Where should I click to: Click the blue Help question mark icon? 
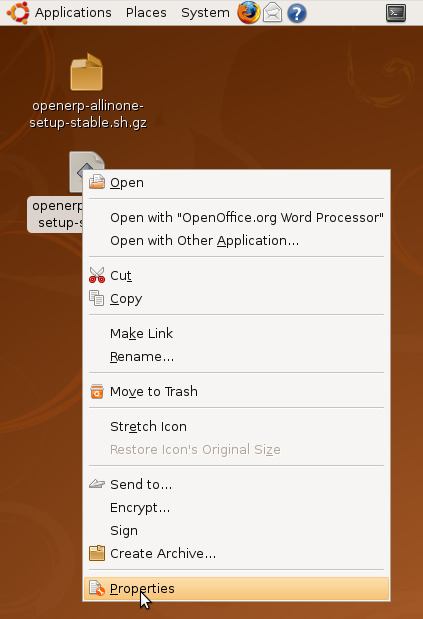[297, 13]
